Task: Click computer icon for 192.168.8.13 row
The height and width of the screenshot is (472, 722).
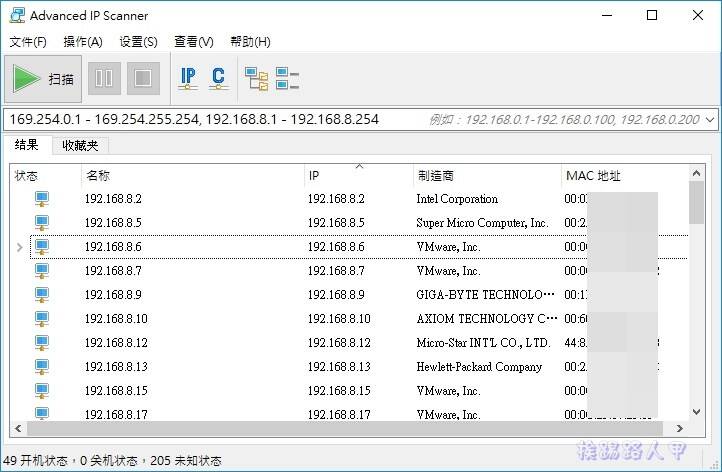Action: [x=42, y=367]
